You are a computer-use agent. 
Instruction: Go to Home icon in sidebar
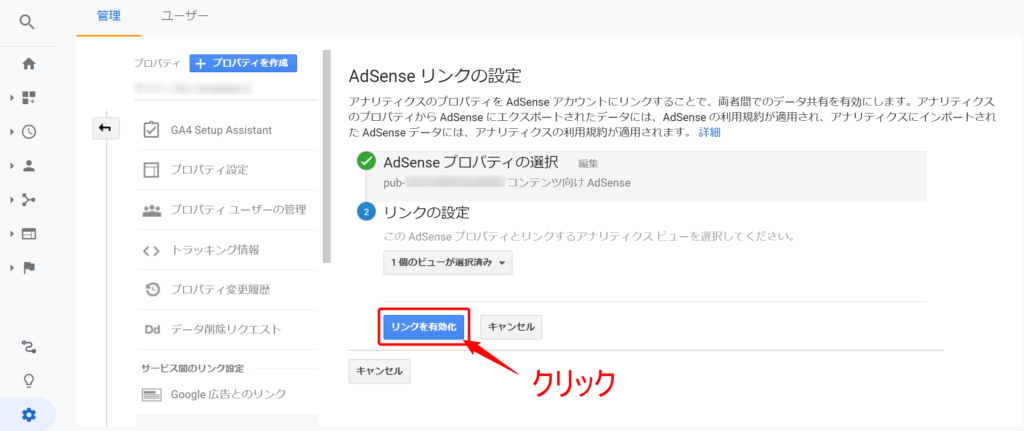pos(29,64)
